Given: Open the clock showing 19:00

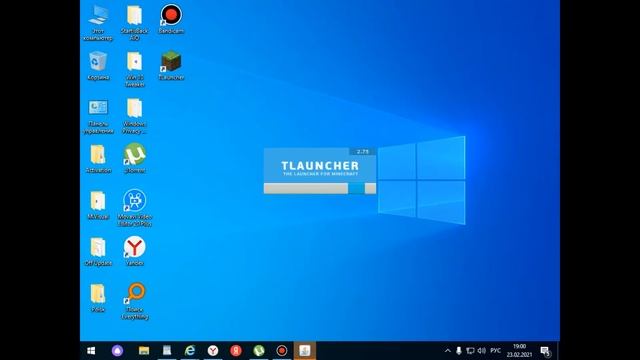Looking at the screenshot, I should tap(519, 351).
